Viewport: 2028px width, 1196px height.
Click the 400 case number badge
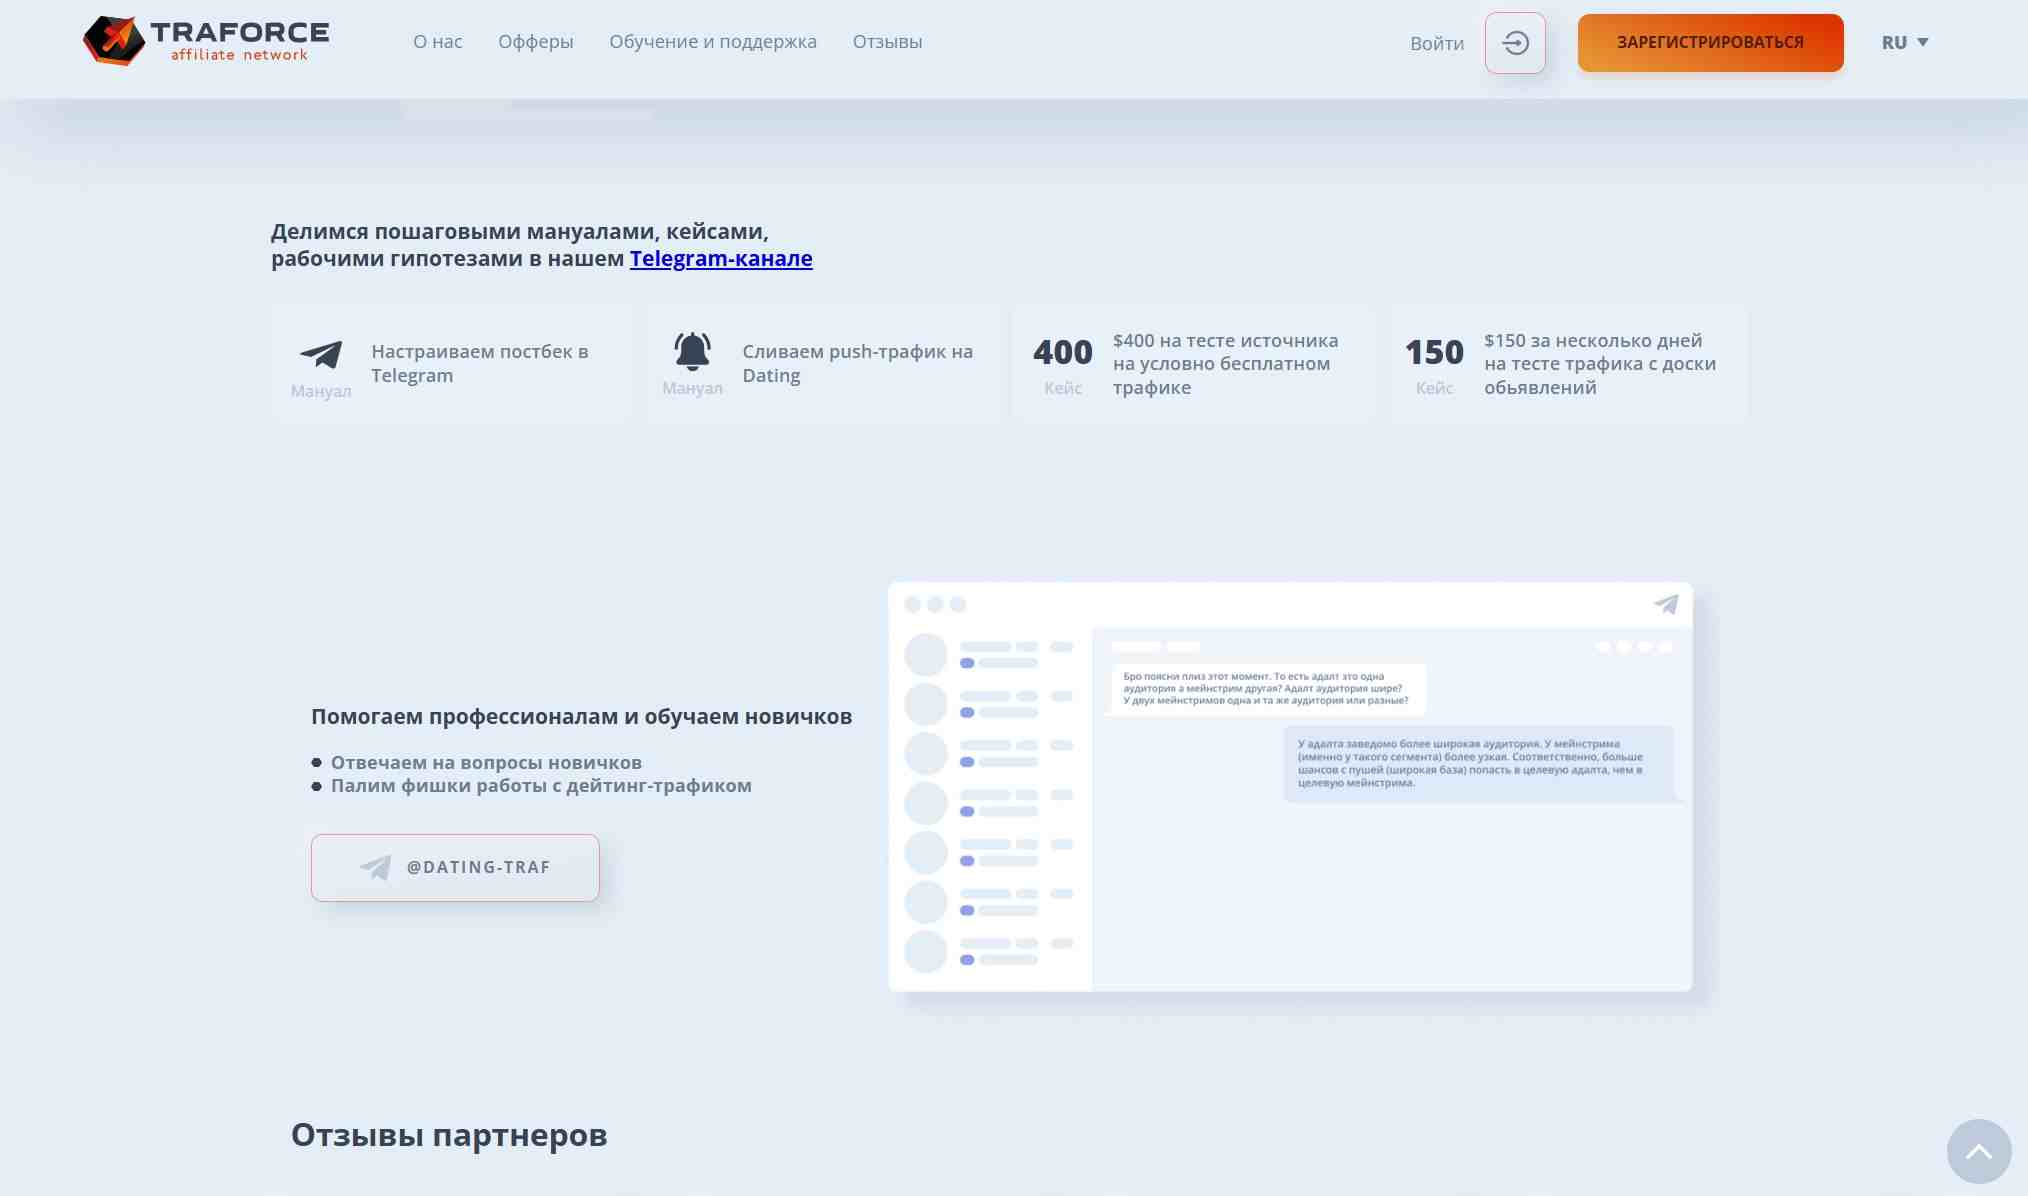(1062, 352)
